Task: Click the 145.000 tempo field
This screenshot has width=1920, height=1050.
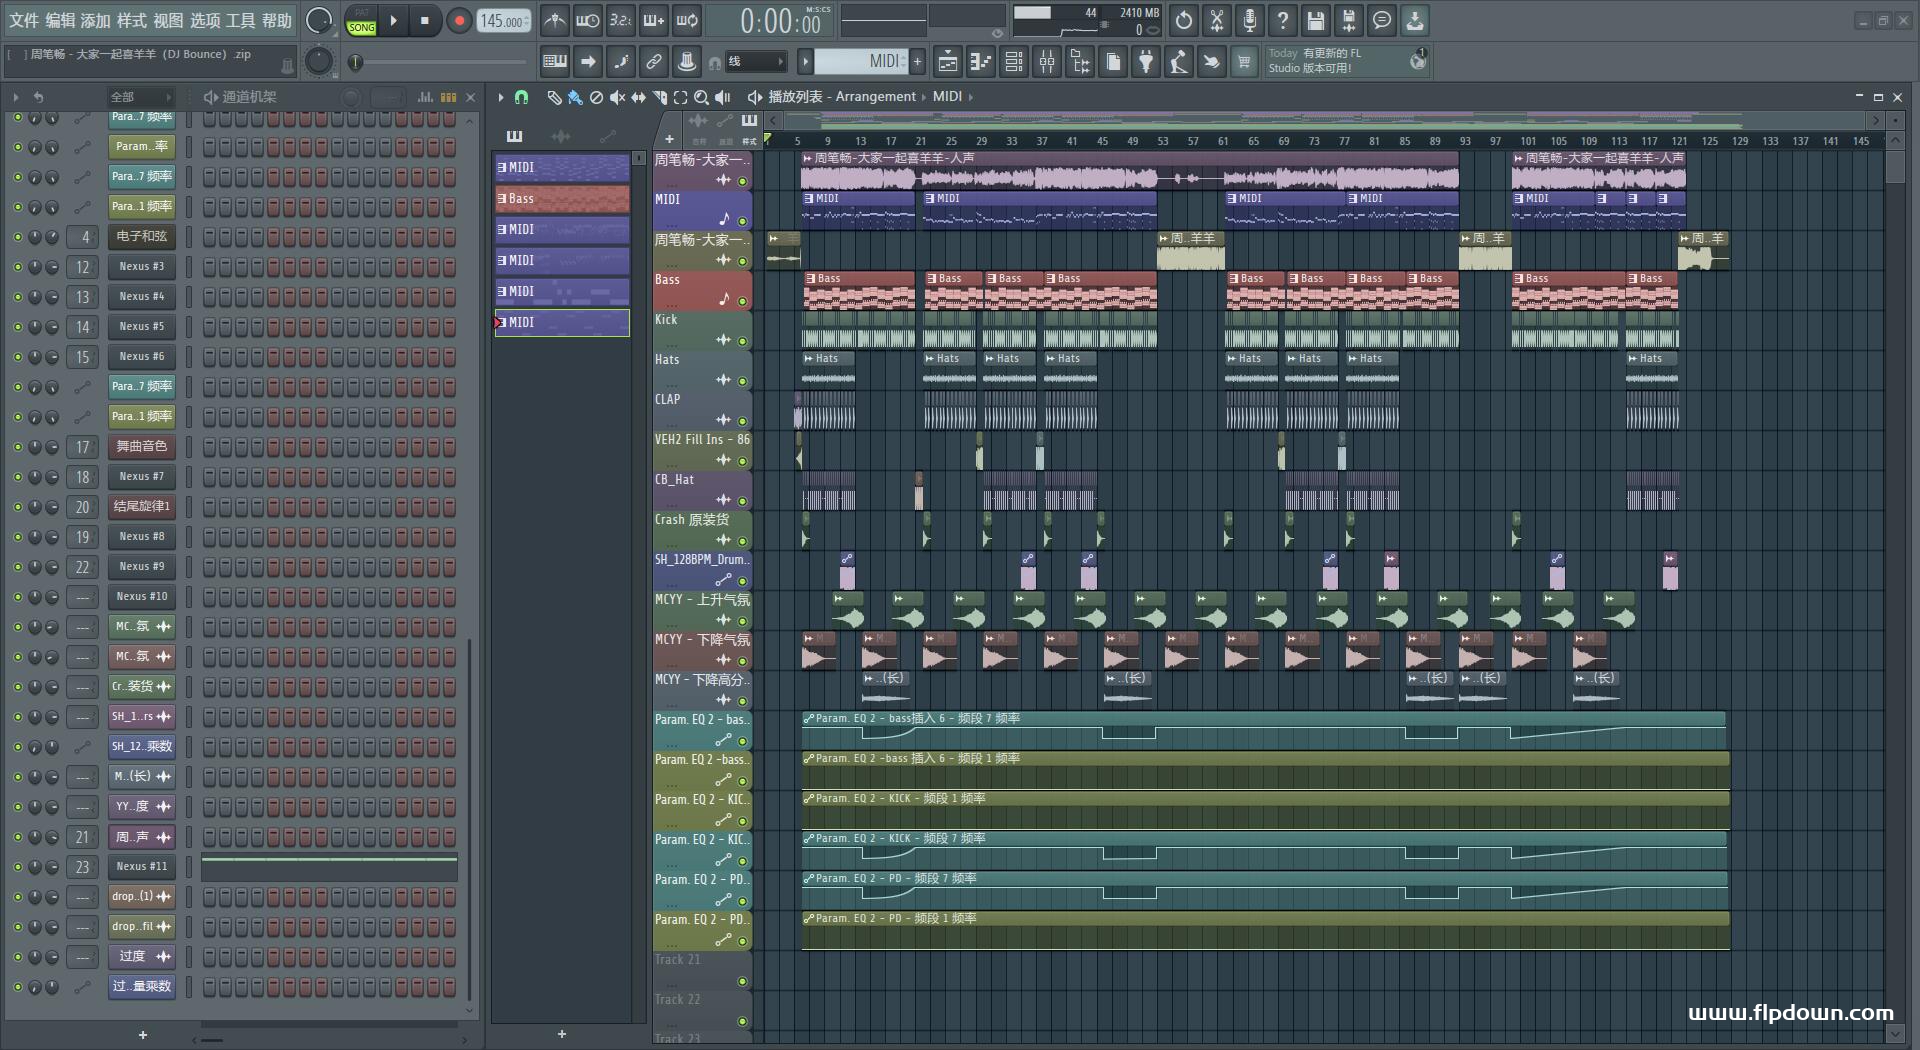Action: pyautogui.click(x=504, y=20)
